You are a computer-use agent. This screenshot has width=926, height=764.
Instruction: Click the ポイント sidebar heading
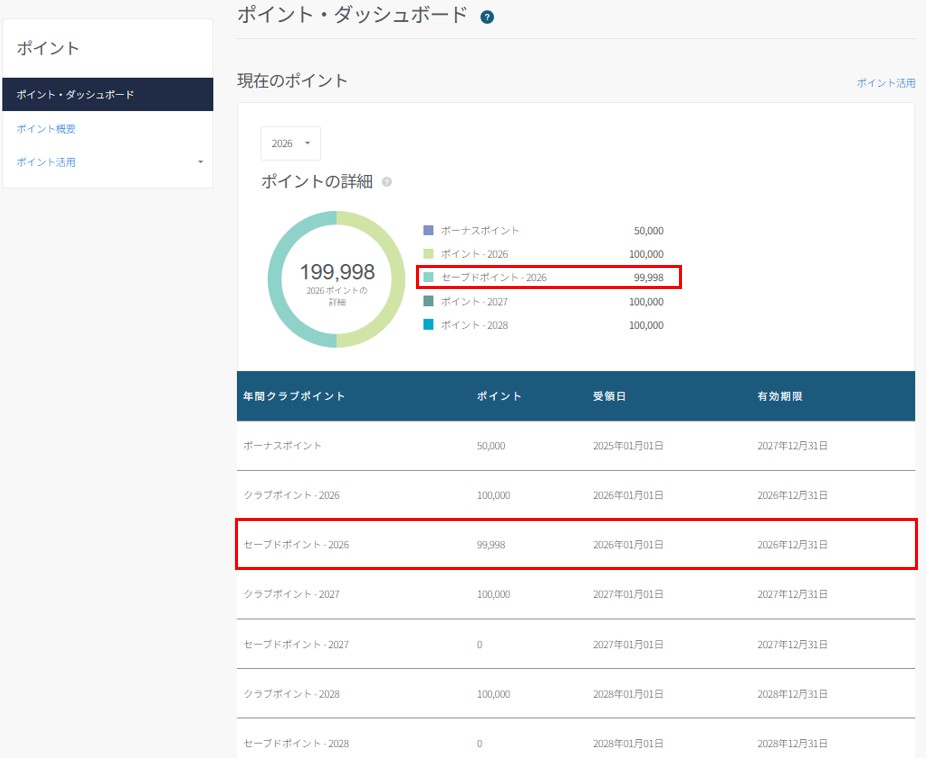[48, 48]
